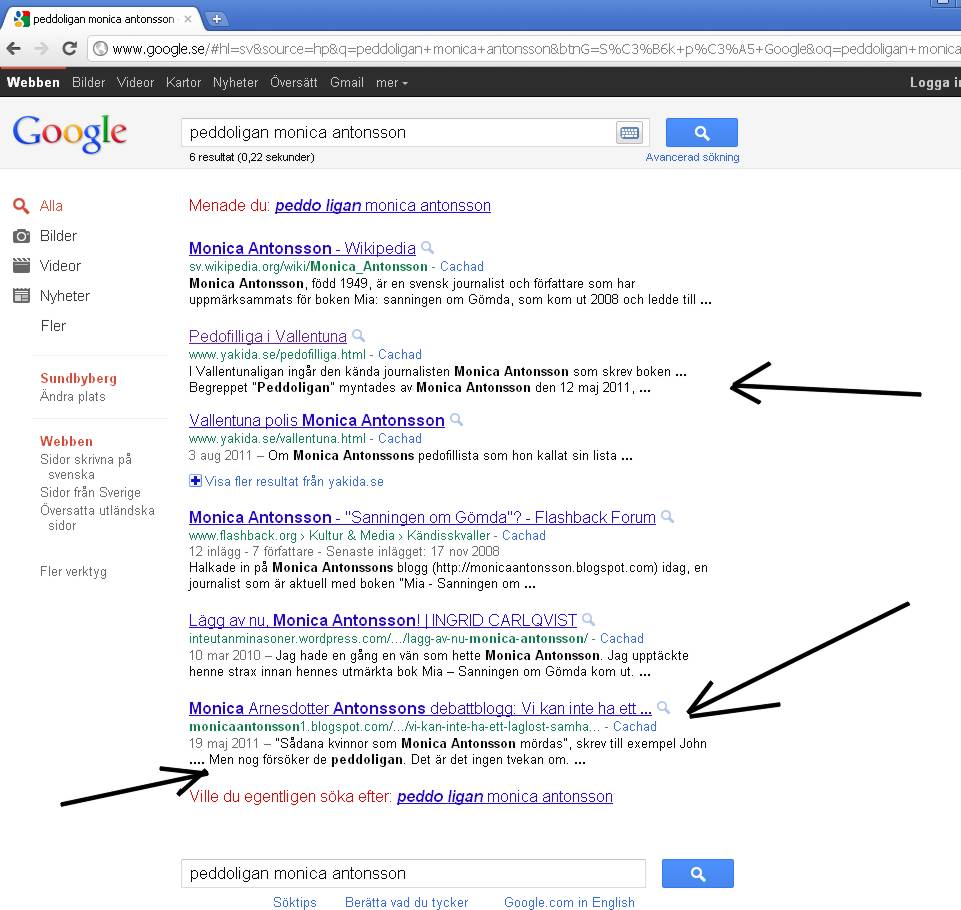
Task: Click 'Berätta vad du tycker' link
Action: pyautogui.click(x=406, y=902)
